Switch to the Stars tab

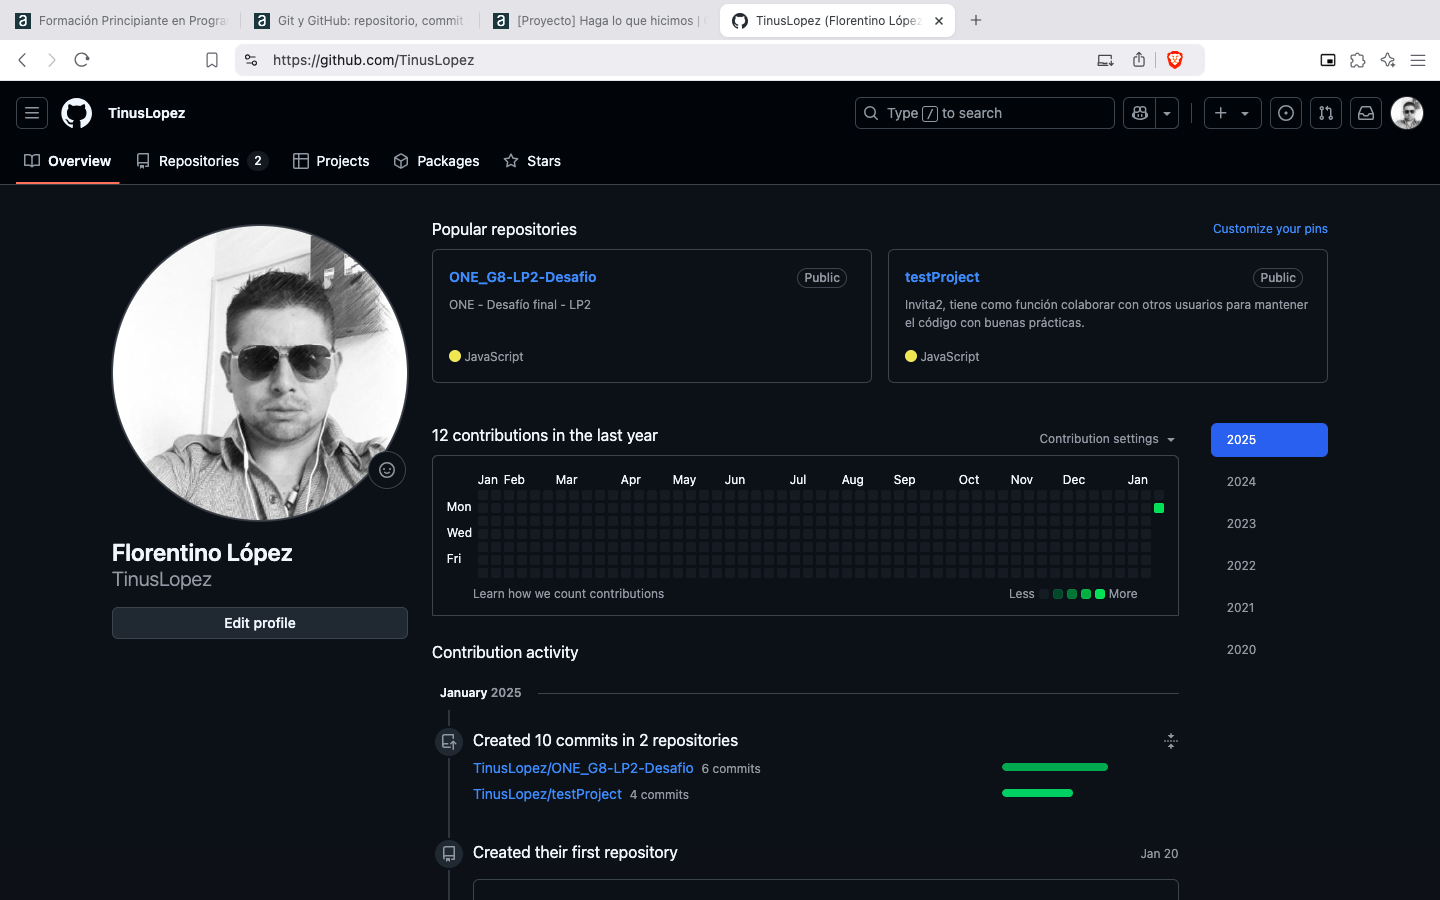coord(532,161)
